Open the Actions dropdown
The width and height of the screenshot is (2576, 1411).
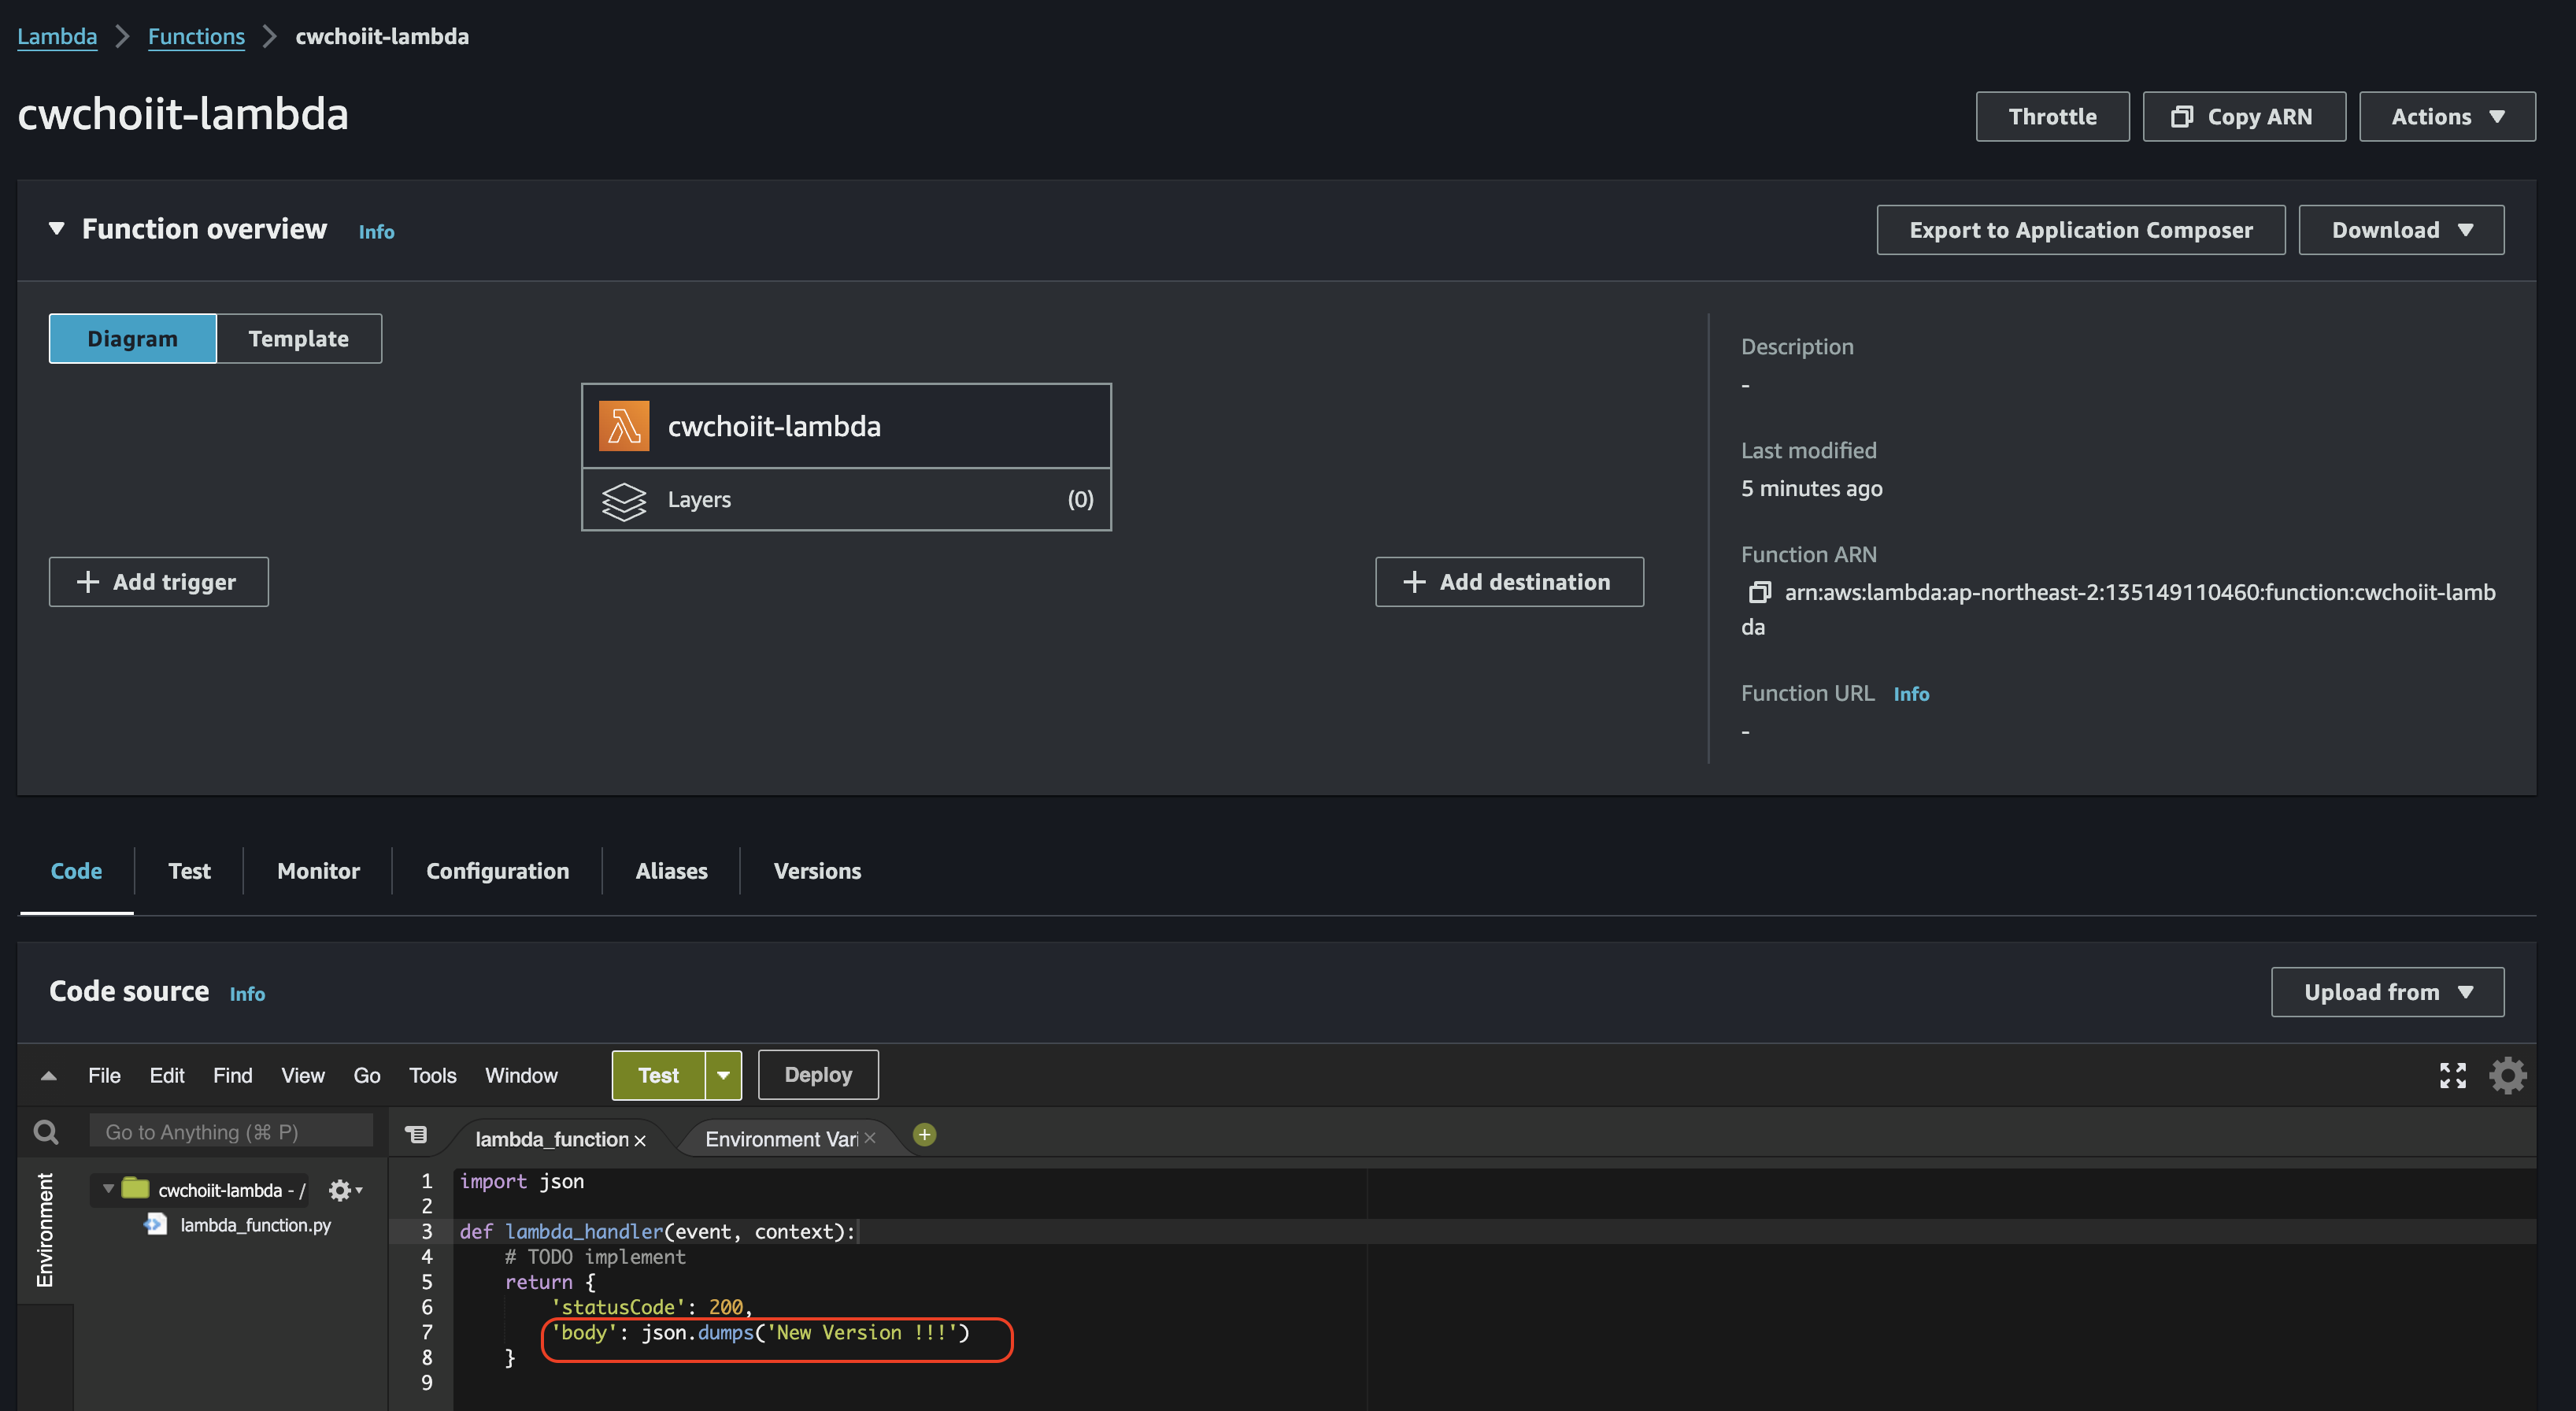point(2446,117)
